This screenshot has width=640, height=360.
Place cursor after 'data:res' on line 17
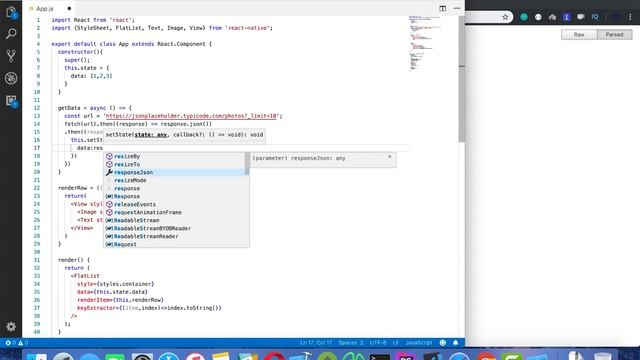(x=103, y=148)
